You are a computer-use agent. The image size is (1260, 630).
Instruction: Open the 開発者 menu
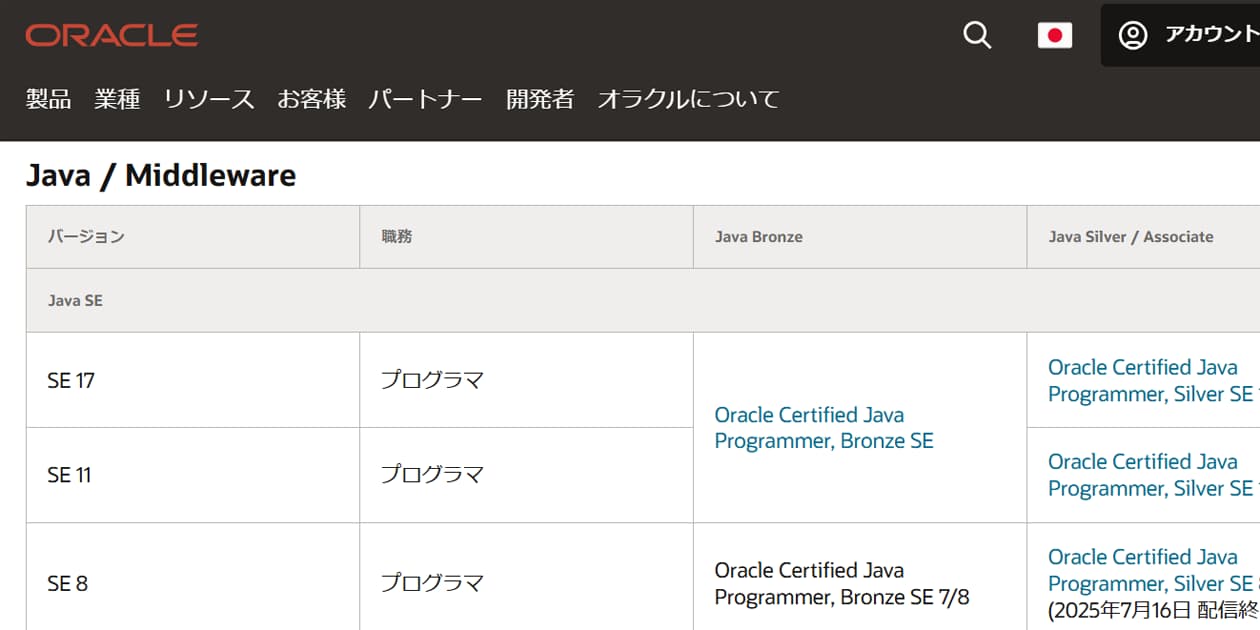(540, 99)
